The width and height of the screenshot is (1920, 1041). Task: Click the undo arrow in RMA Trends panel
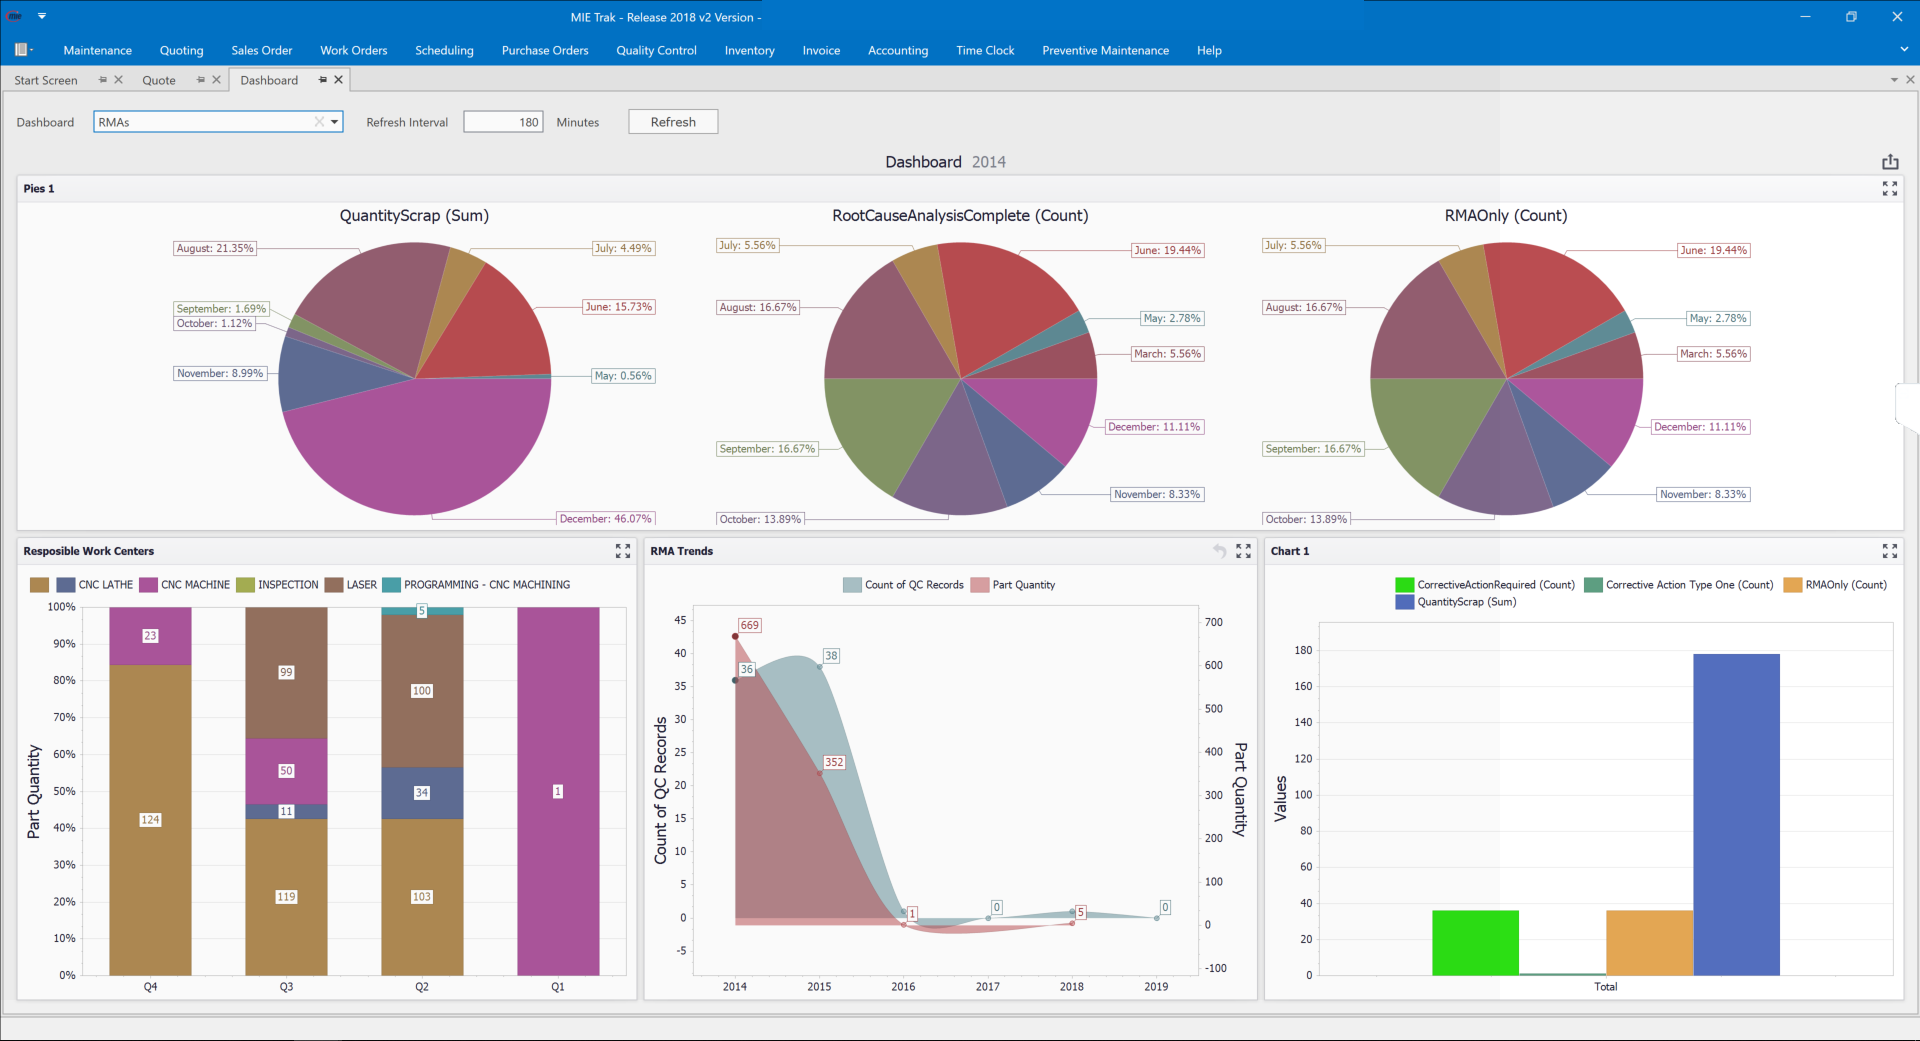pos(1220,551)
